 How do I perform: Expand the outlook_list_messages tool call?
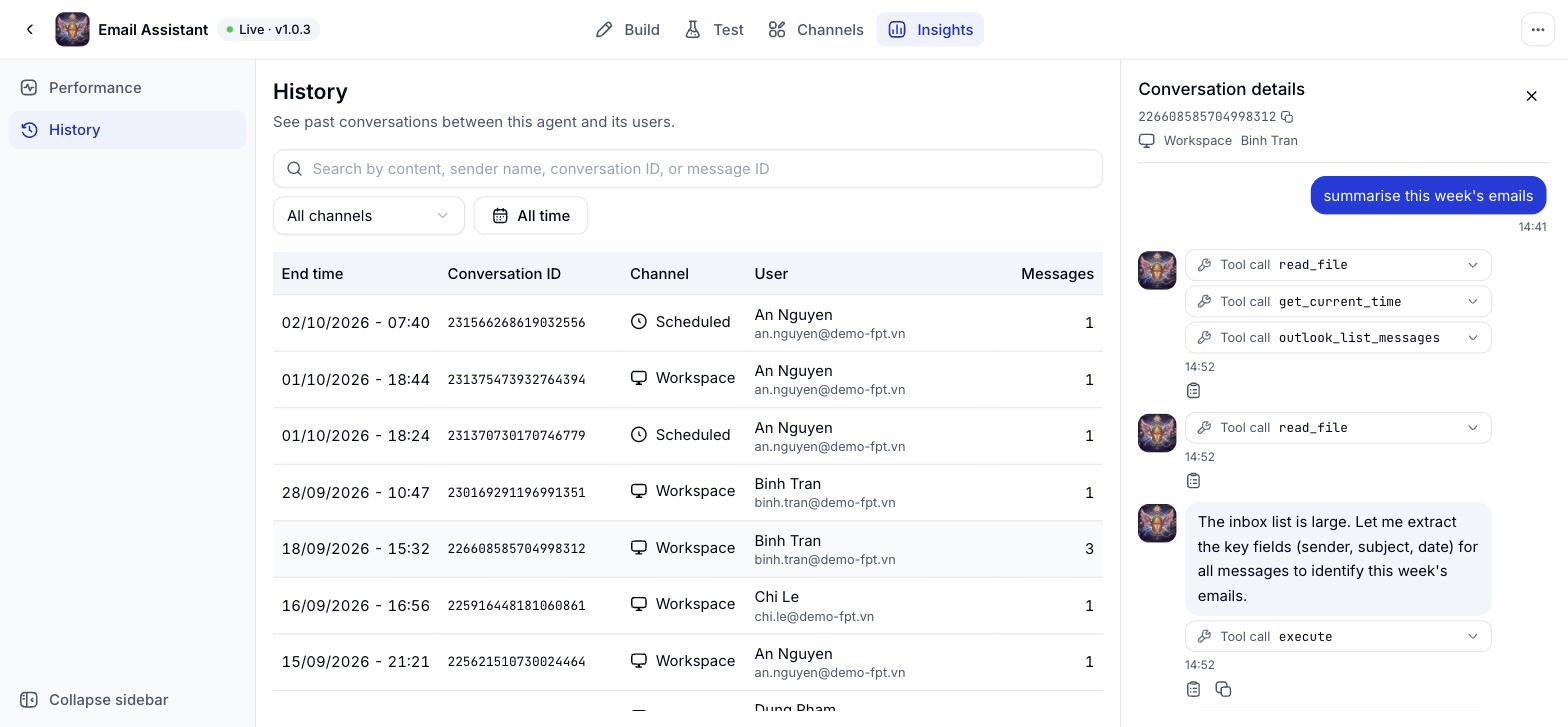click(x=1338, y=338)
